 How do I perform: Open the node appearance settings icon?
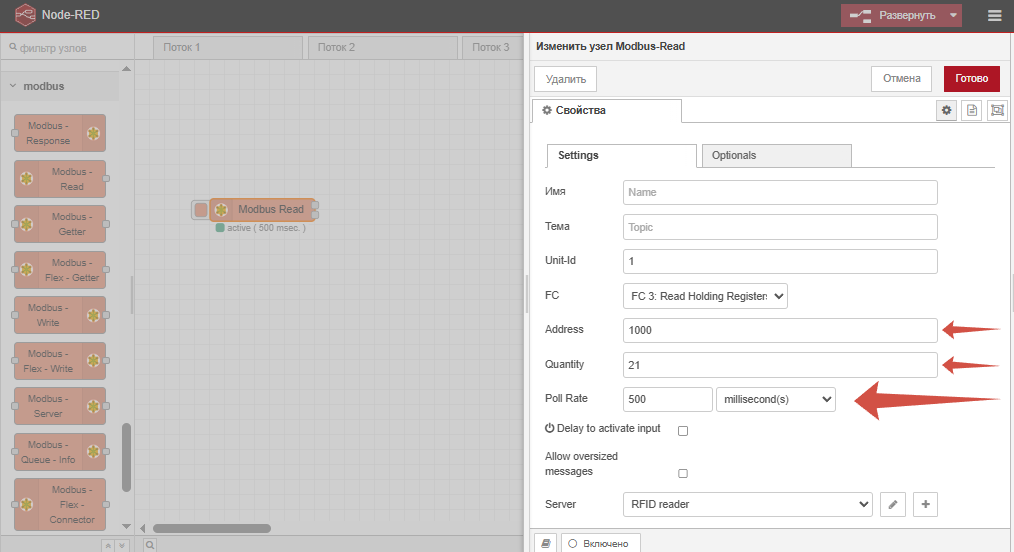tap(996, 111)
